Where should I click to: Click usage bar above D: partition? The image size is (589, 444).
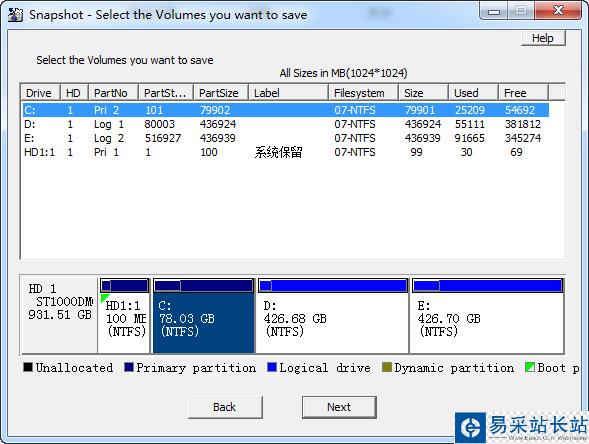click(333, 286)
